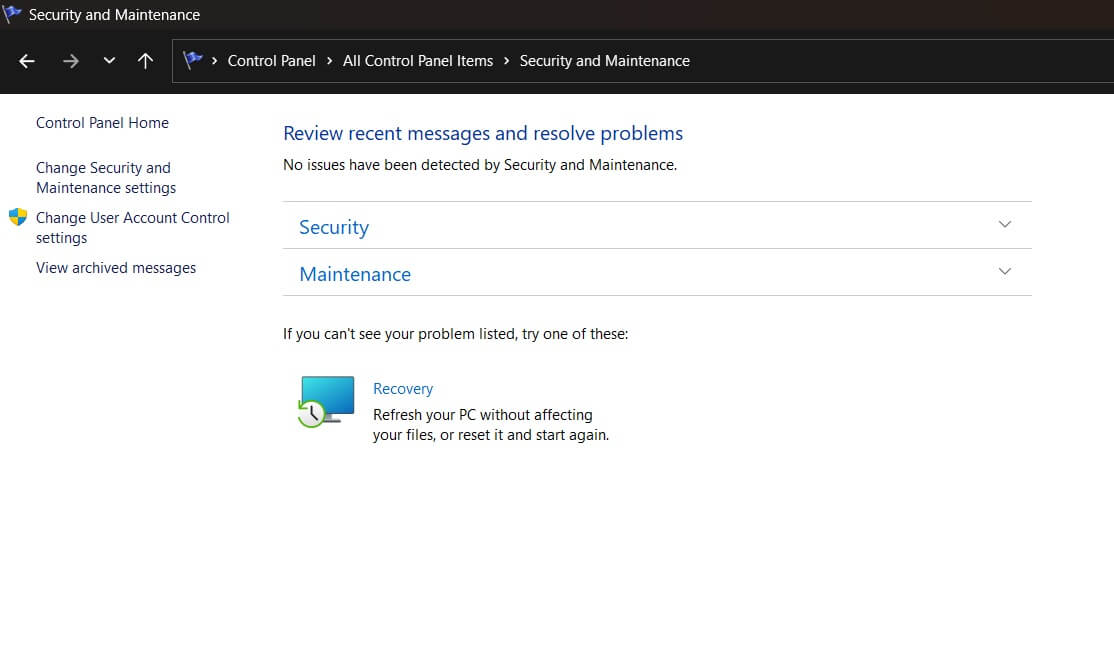This screenshot has height=669, width=1114.
Task: Click the Recovery monitor icon
Action: pos(326,400)
